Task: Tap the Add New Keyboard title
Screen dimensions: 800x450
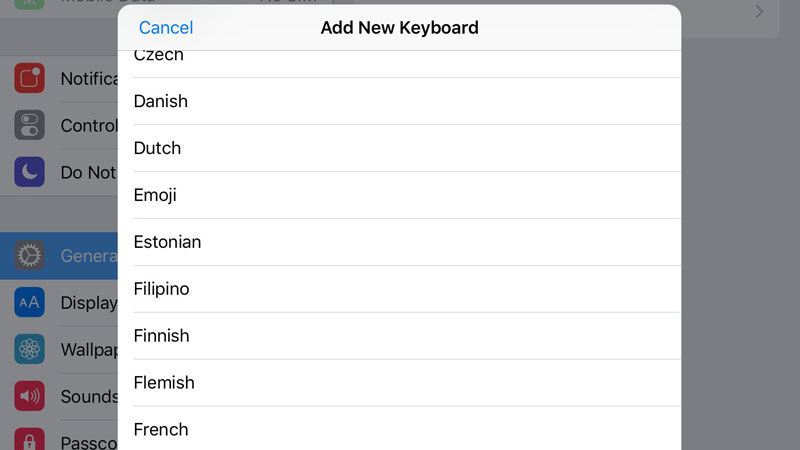Action: coord(399,28)
